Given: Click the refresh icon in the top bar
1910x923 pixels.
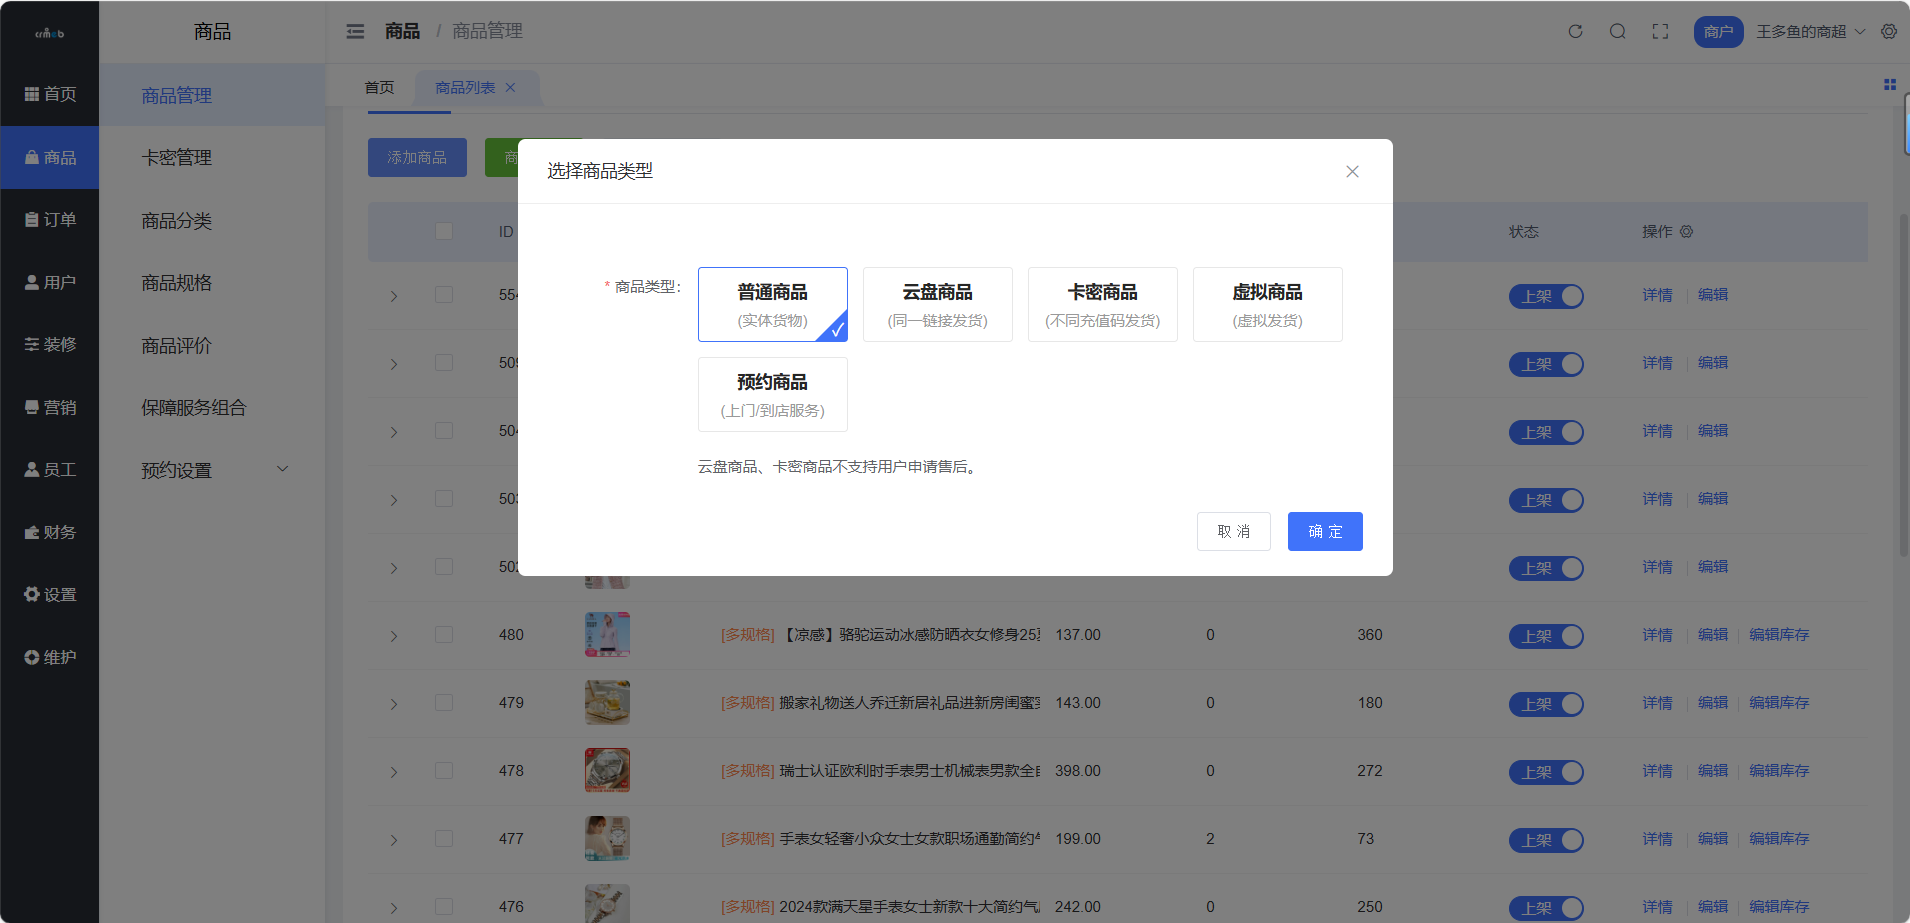Looking at the screenshot, I should (1575, 31).
